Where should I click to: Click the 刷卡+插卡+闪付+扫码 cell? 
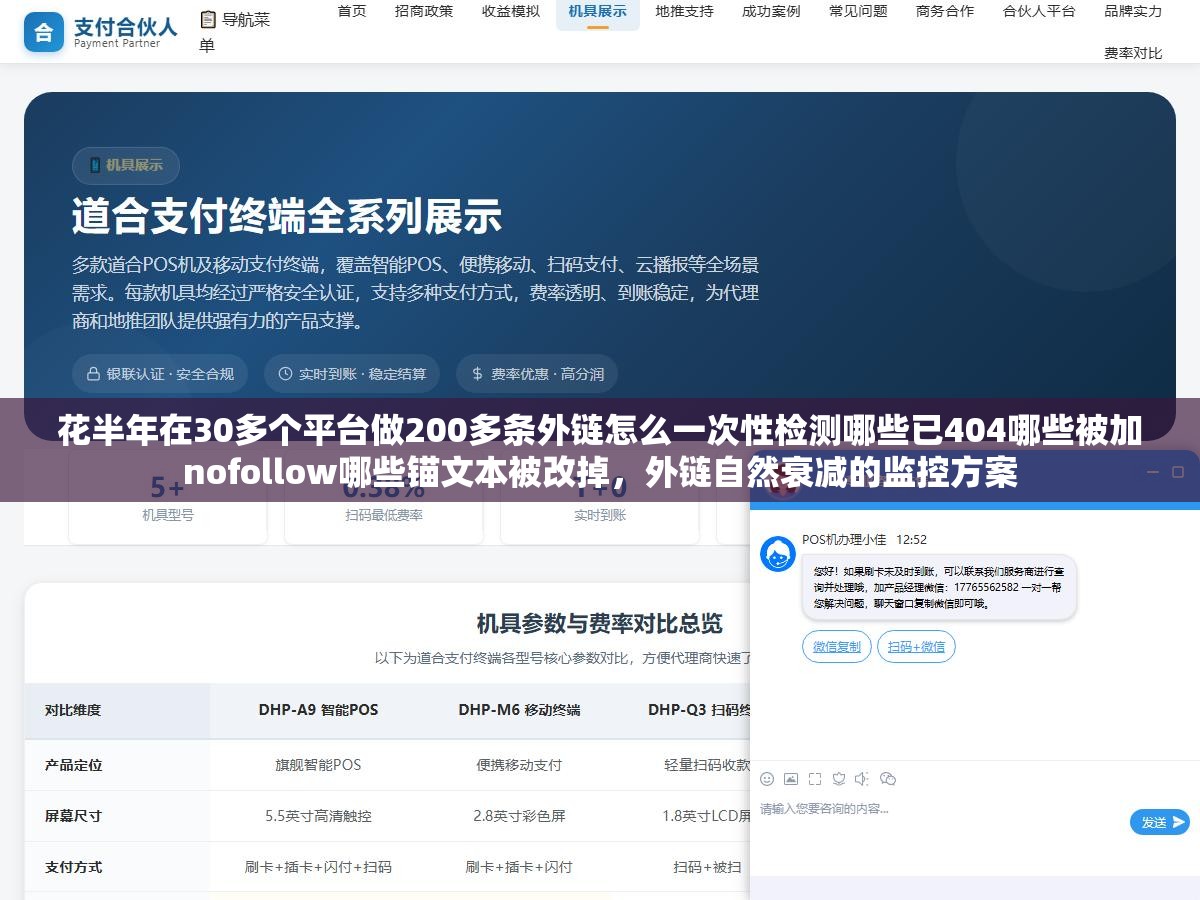tap(318, 867)
